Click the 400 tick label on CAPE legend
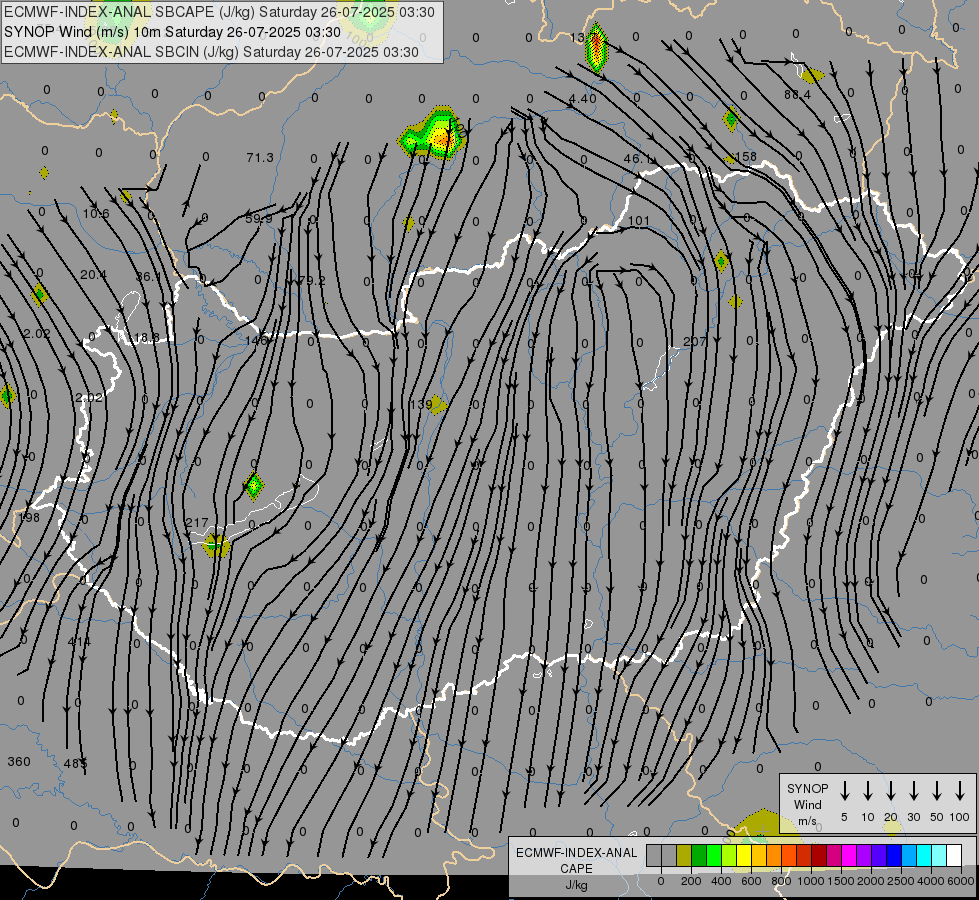The image size is (979, 900). pyautogui.click(x=721, y=881)
